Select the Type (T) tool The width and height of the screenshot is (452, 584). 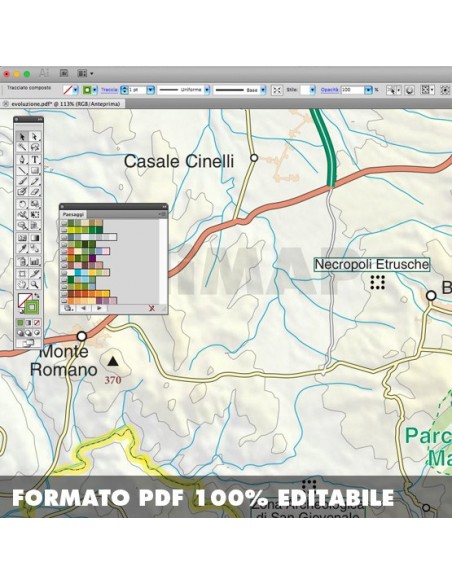[35, 159]
